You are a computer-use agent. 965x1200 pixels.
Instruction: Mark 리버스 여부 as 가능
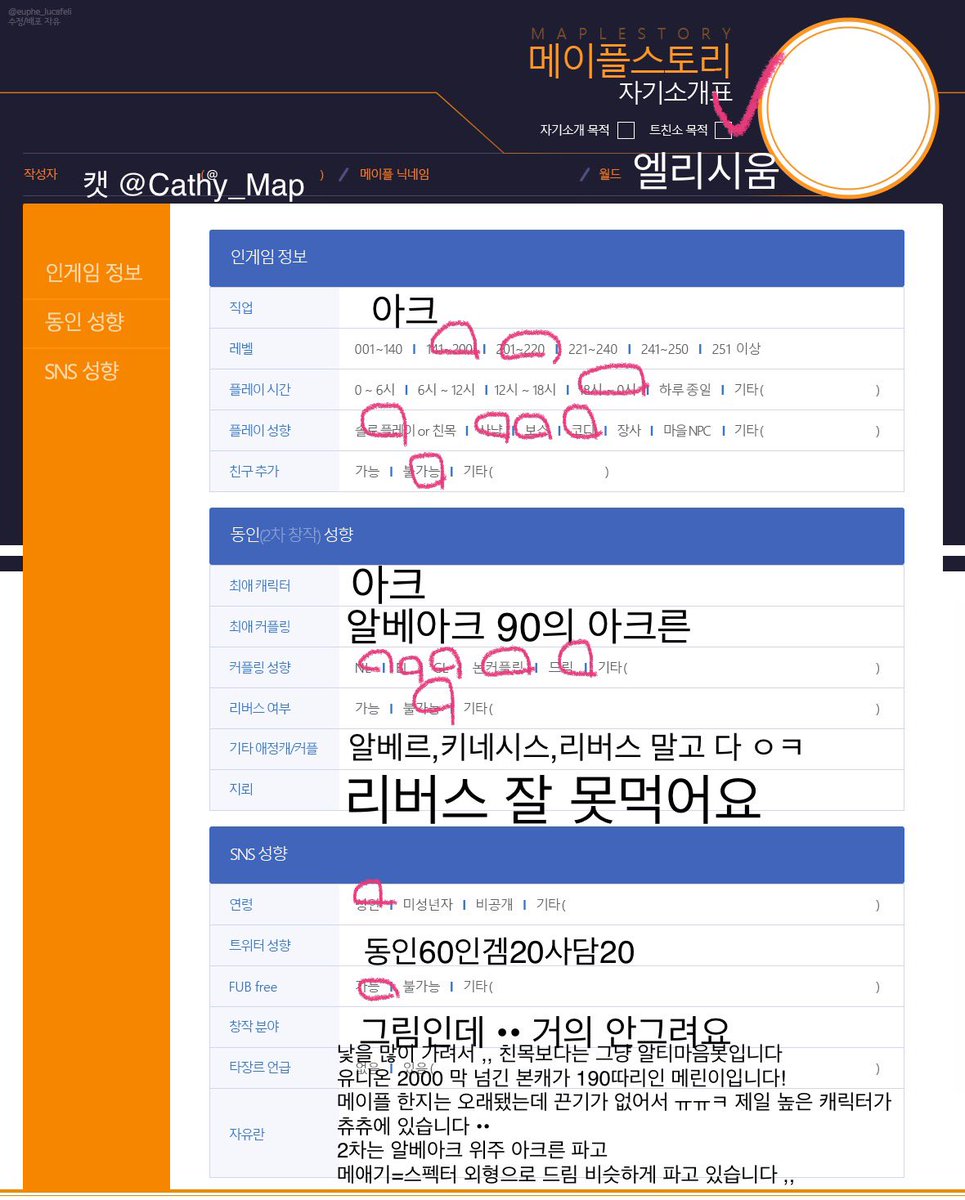(367, 708)
